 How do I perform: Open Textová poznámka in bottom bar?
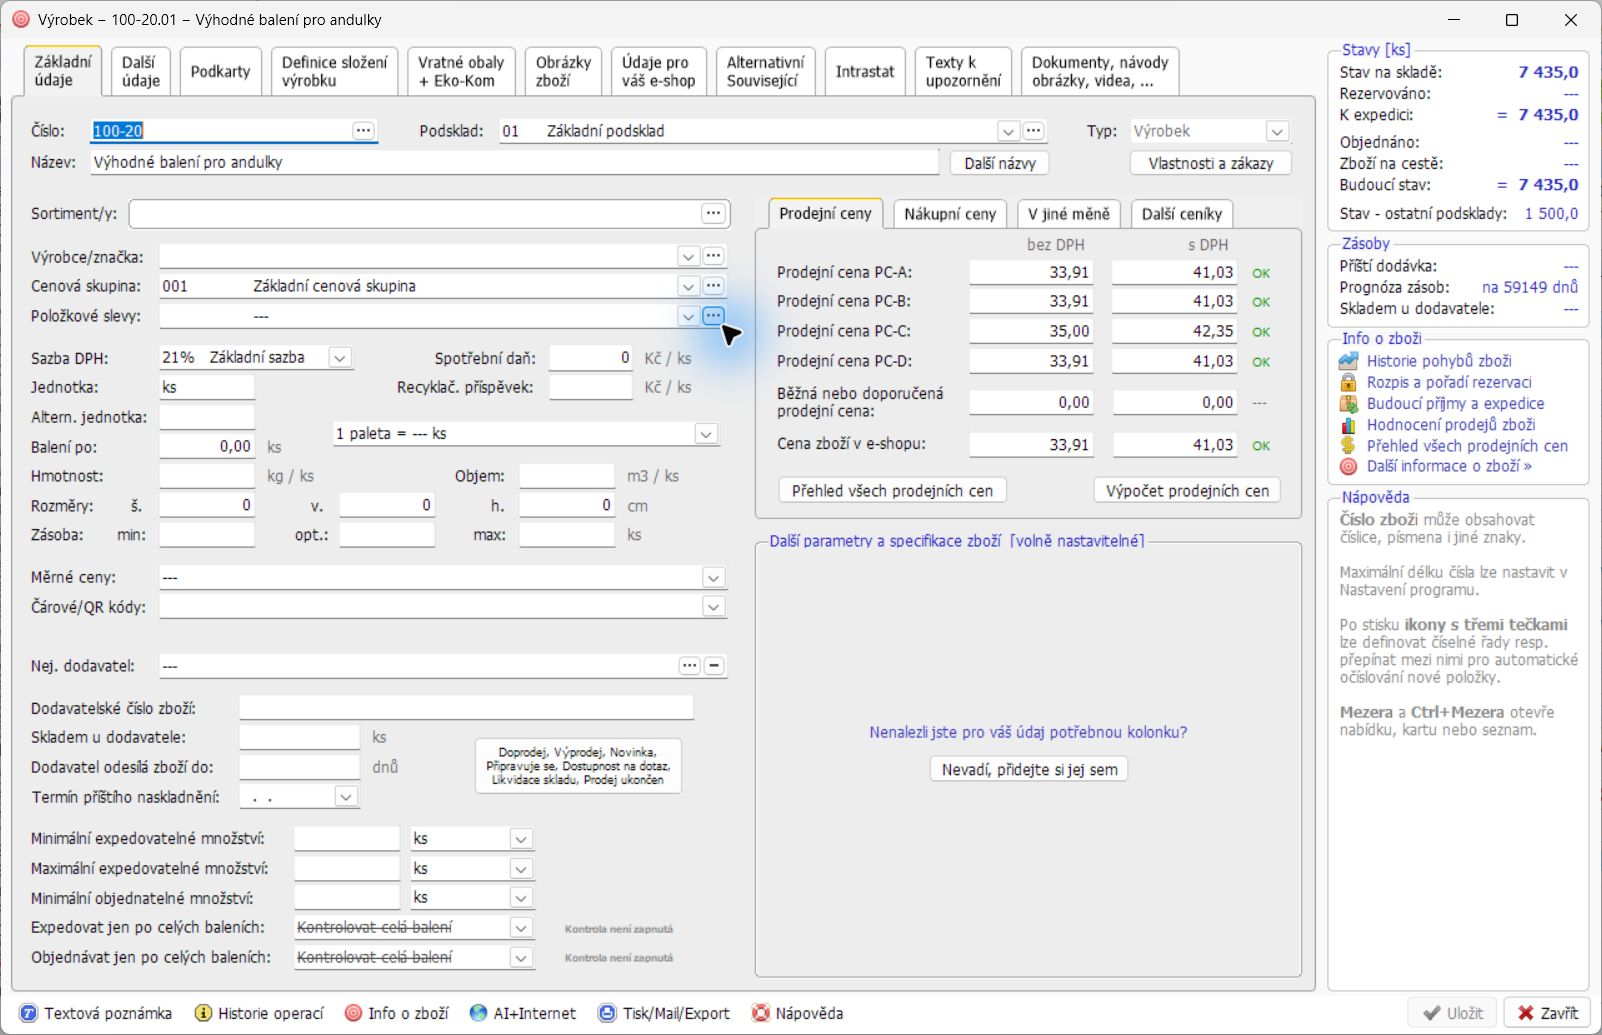(x=96, y=1013)
